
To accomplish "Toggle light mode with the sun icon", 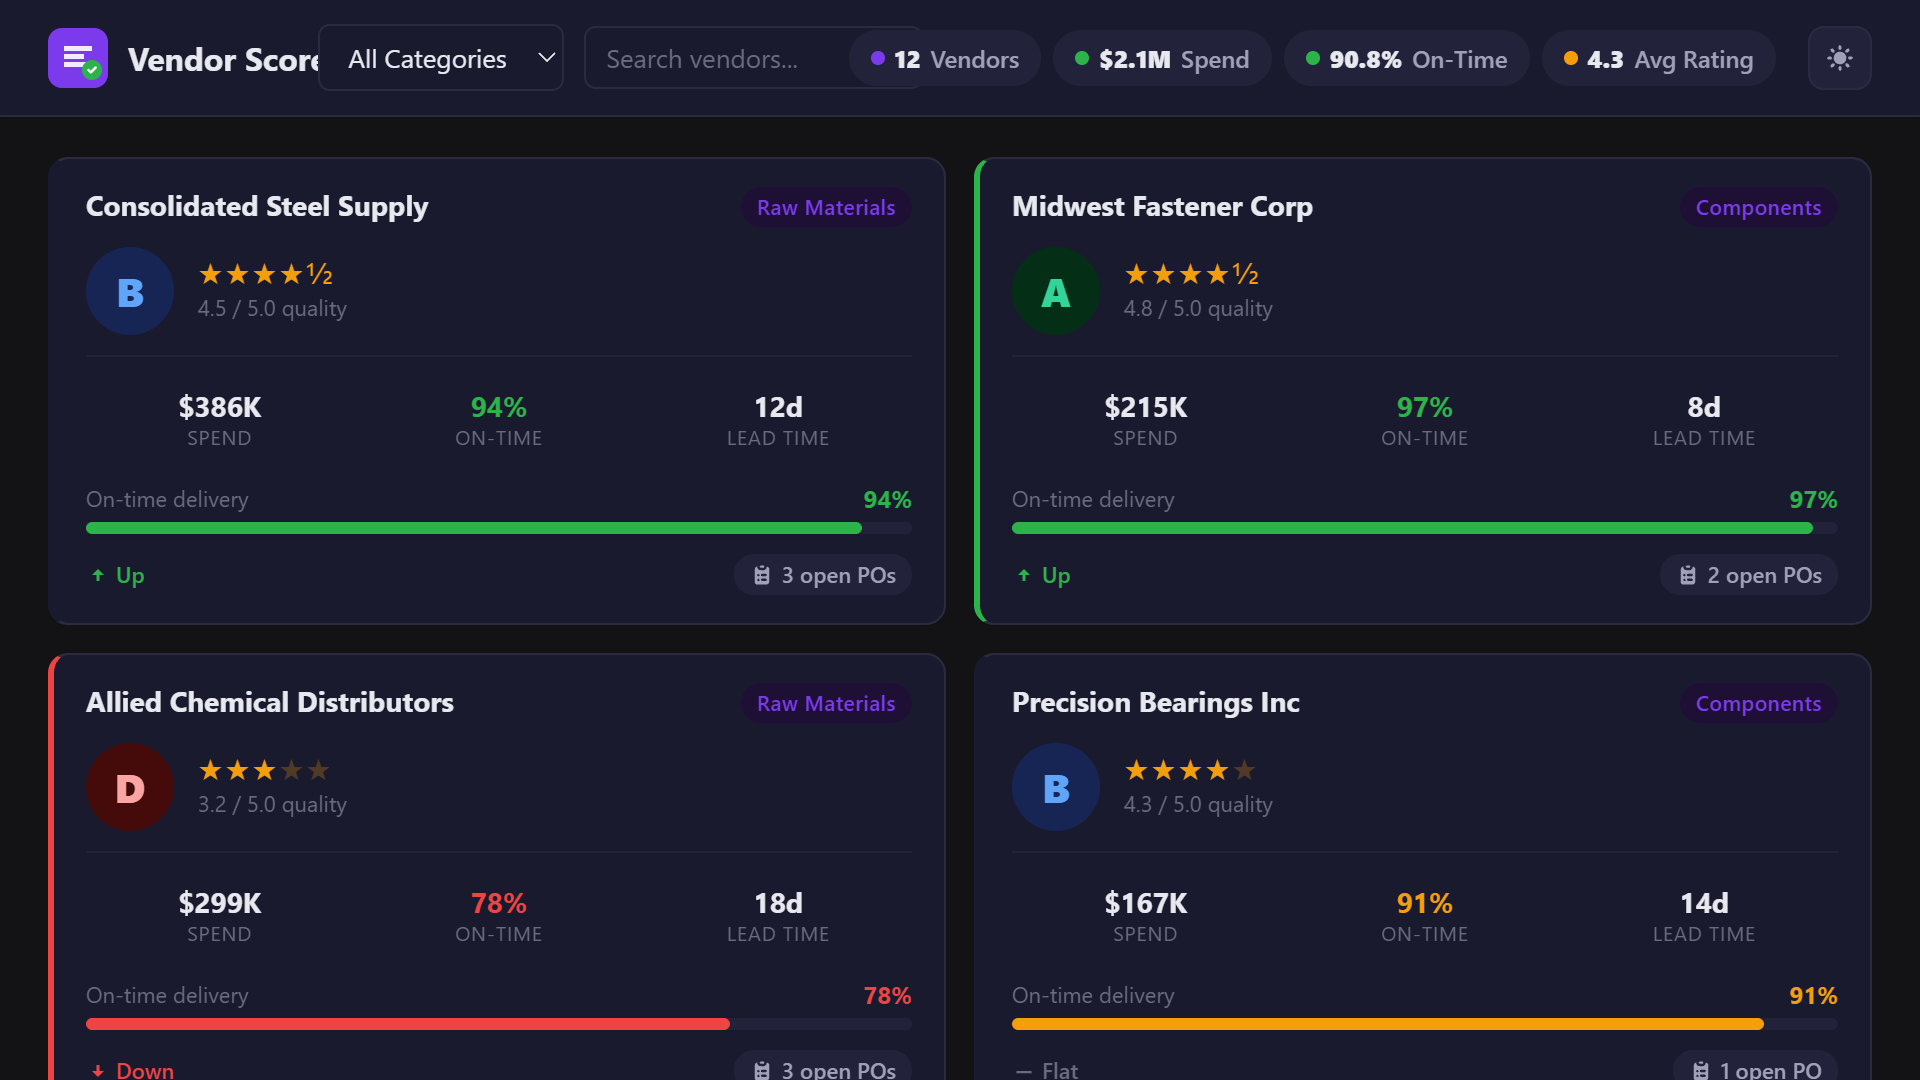I will click(1840, 58).
